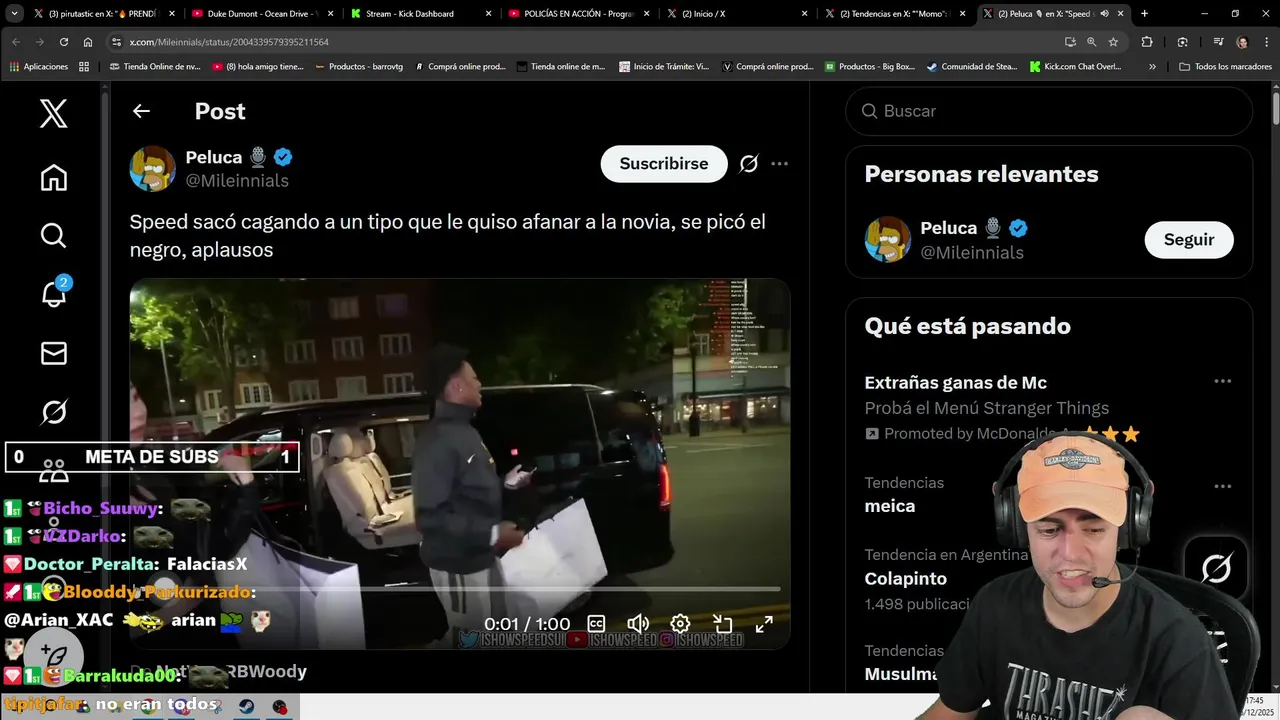Screen dimensions: 1280x720
Task: Open the Comunidad de Steam bookmark
Action: tap(974, 67)
